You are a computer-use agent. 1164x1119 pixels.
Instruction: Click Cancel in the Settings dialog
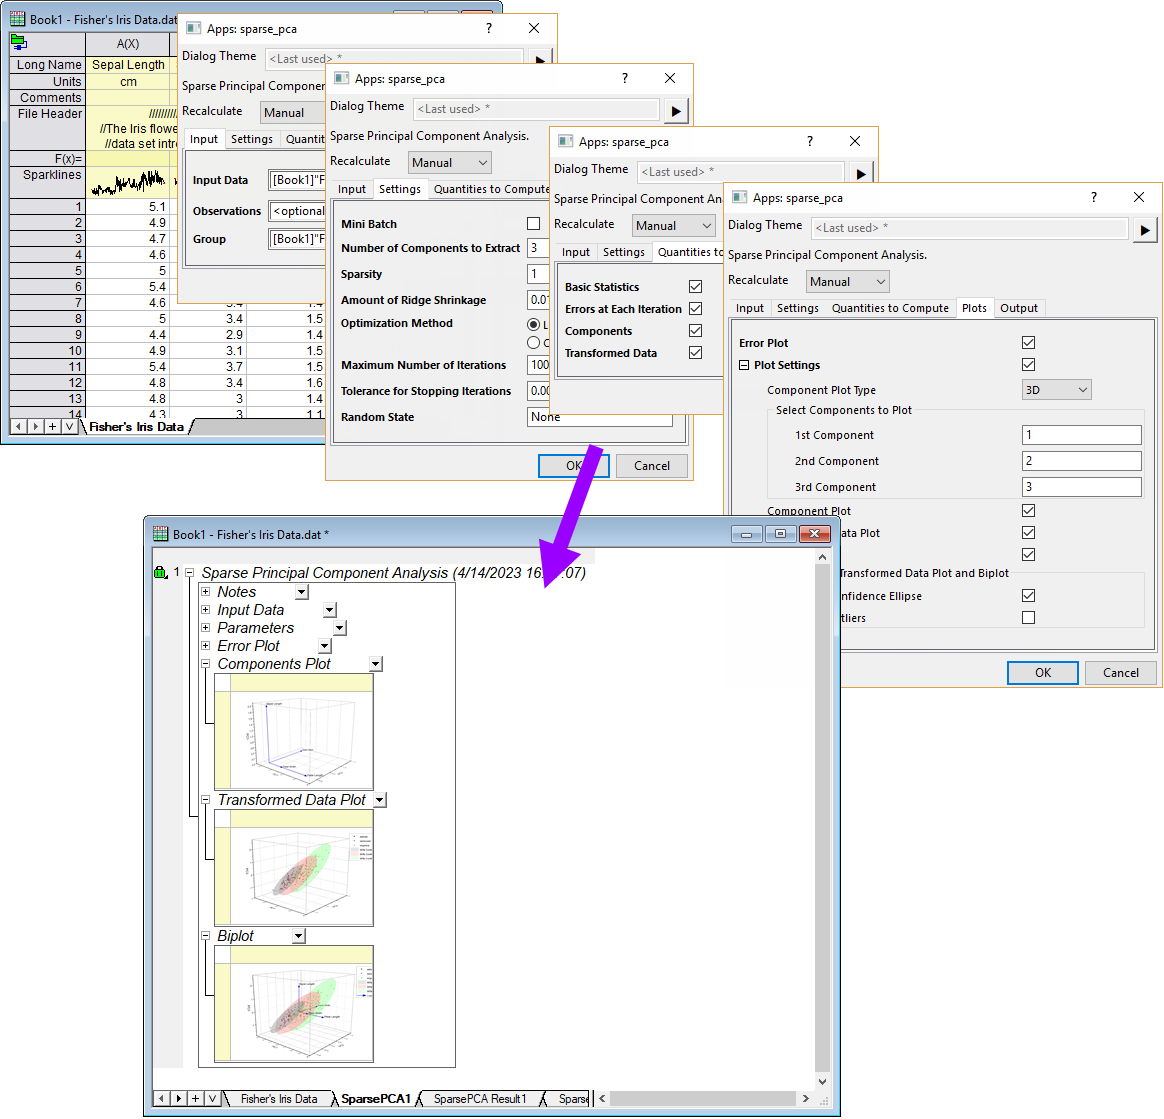tap(651, 465)
